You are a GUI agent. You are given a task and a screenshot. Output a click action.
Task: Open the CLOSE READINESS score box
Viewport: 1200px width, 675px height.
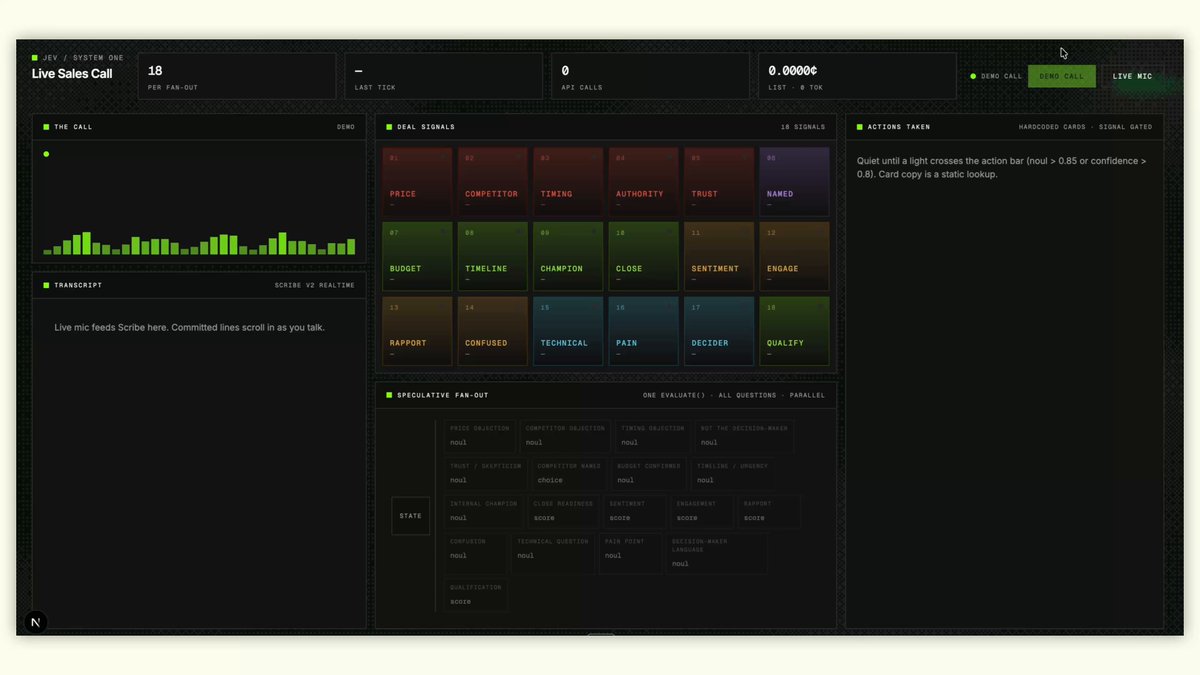pyautogui.click(x=563, y=512)
